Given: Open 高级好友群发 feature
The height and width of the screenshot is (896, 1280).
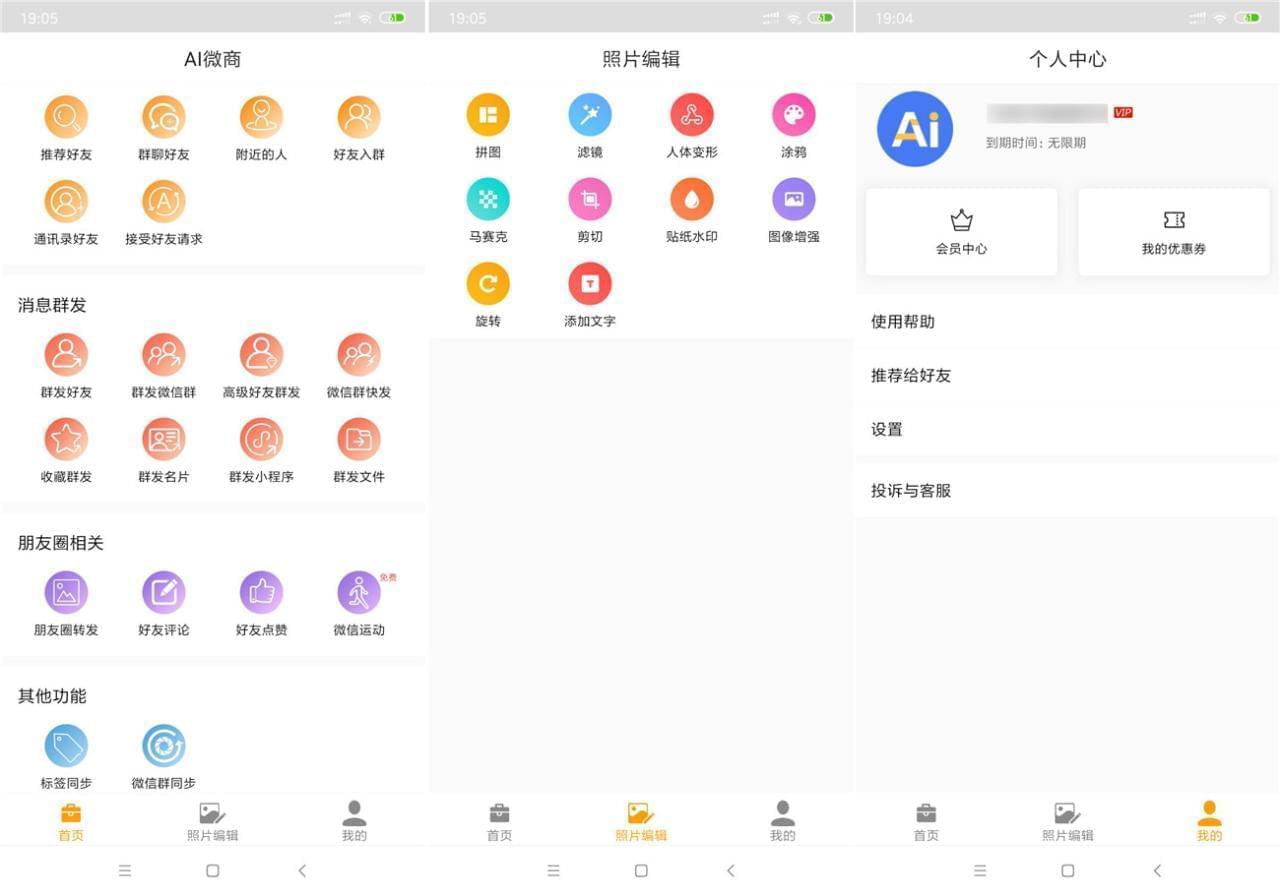Looking at the screenshot, I should click(261, 354).
